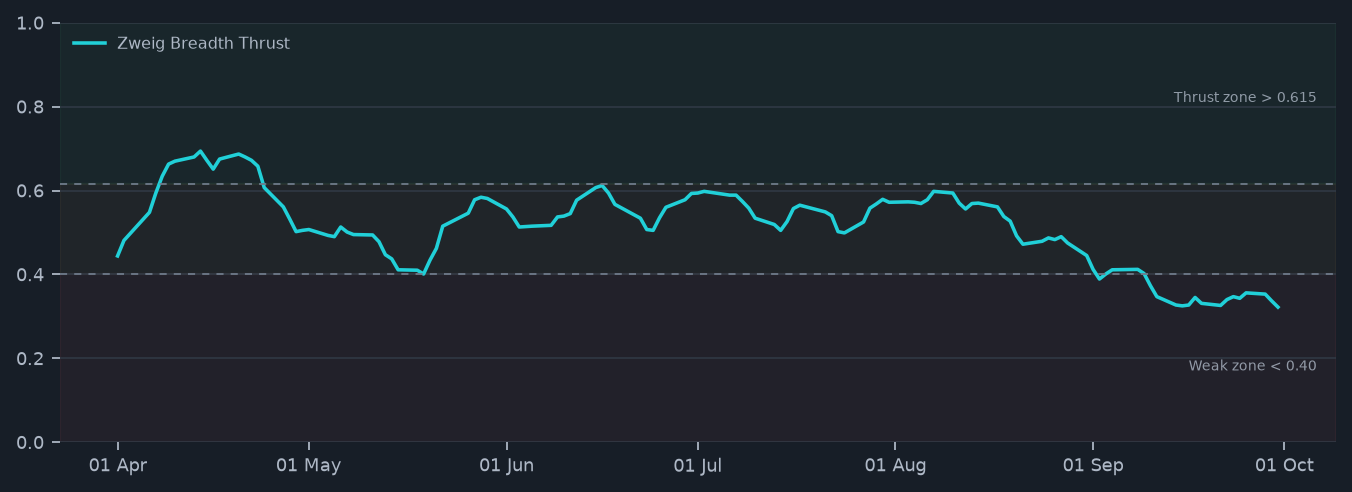This screenshot has height=492, width=1352.
Task: Click the line's final point near October
Action: (1278, 307)
